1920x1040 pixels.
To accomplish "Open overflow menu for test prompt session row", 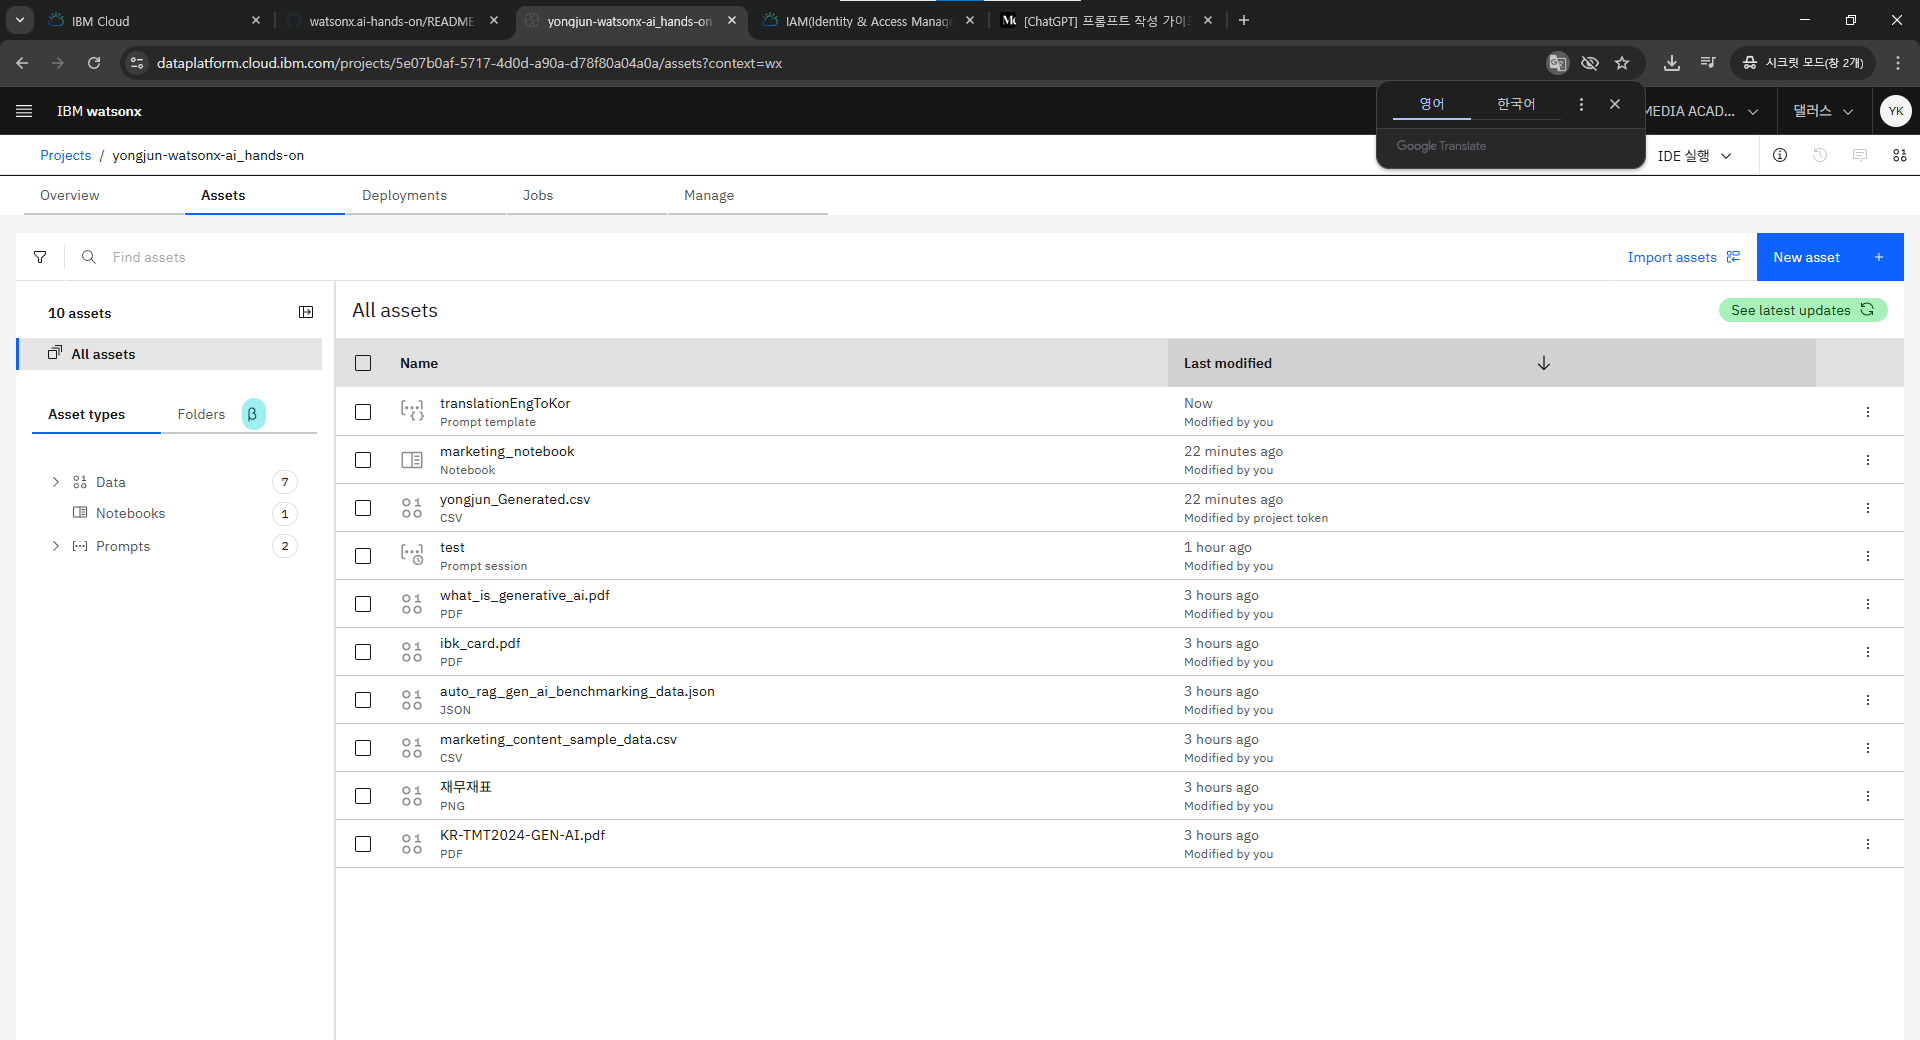I will coord(1867,556).
